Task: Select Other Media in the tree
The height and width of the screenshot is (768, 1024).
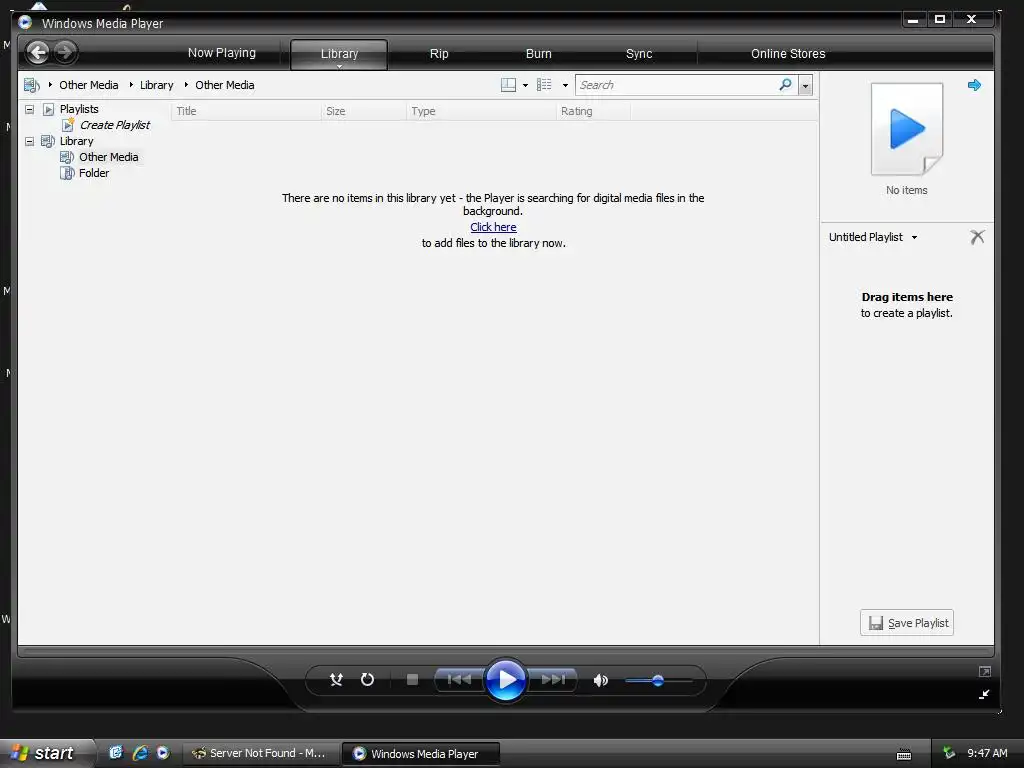Action: [x=108, y=157]
